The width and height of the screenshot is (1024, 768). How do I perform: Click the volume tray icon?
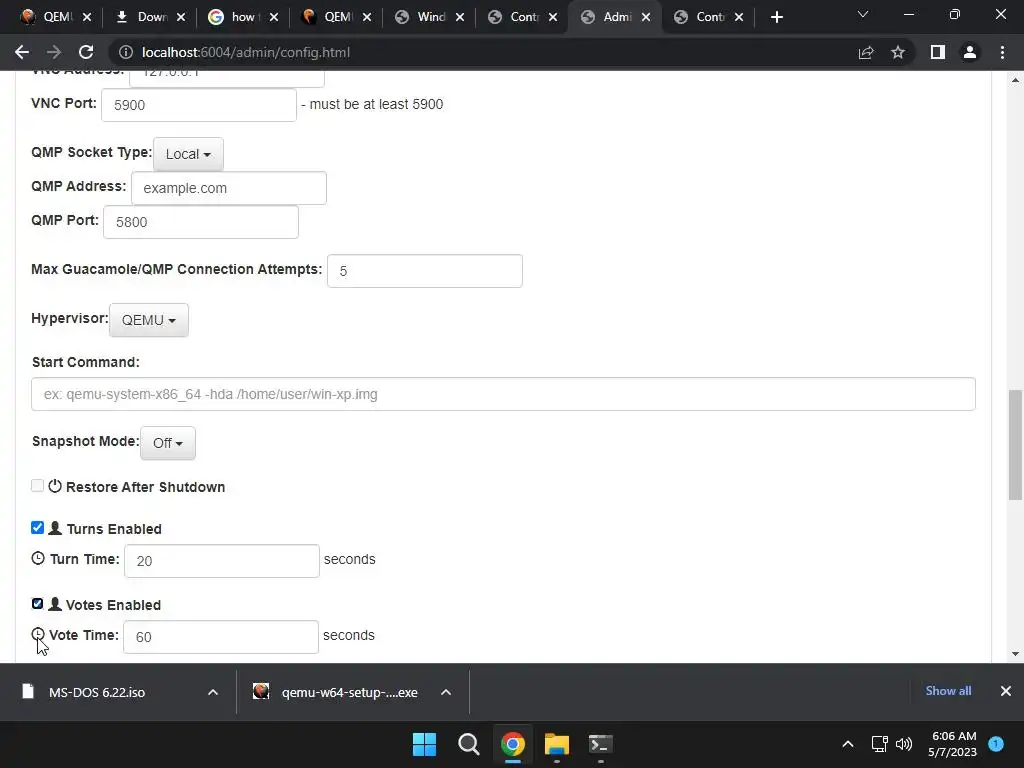tap(904, 744)
